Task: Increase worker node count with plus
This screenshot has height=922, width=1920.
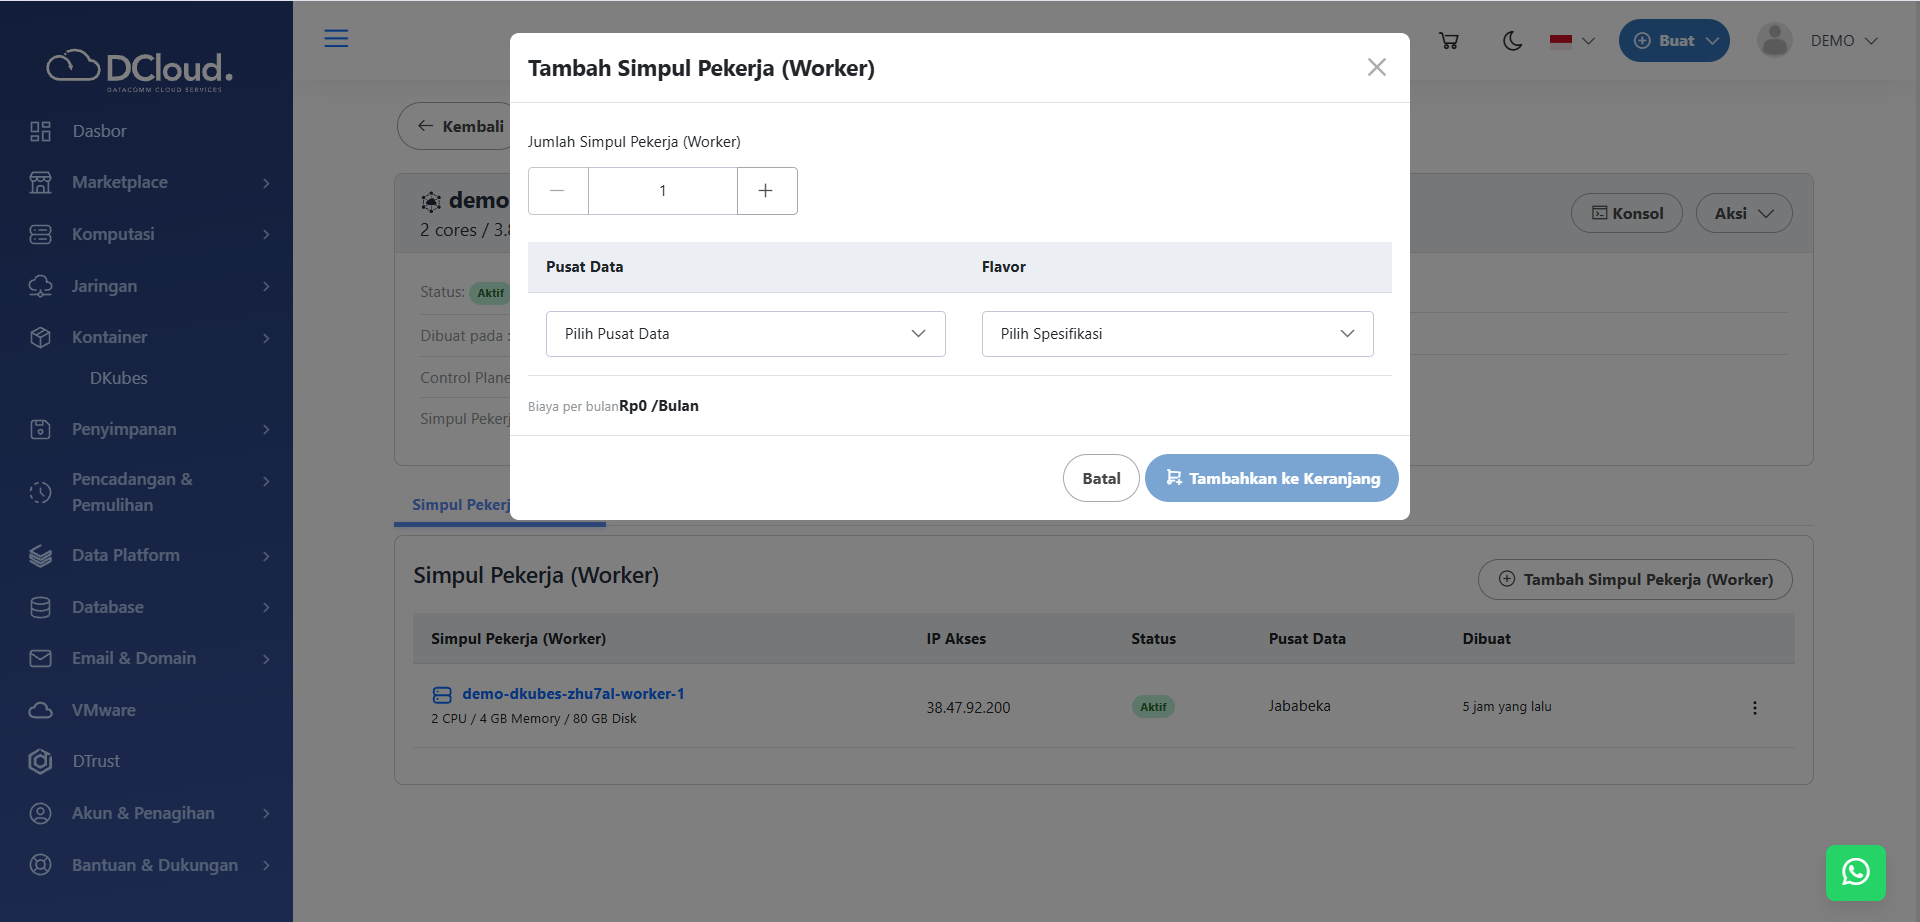Action: 766,191
